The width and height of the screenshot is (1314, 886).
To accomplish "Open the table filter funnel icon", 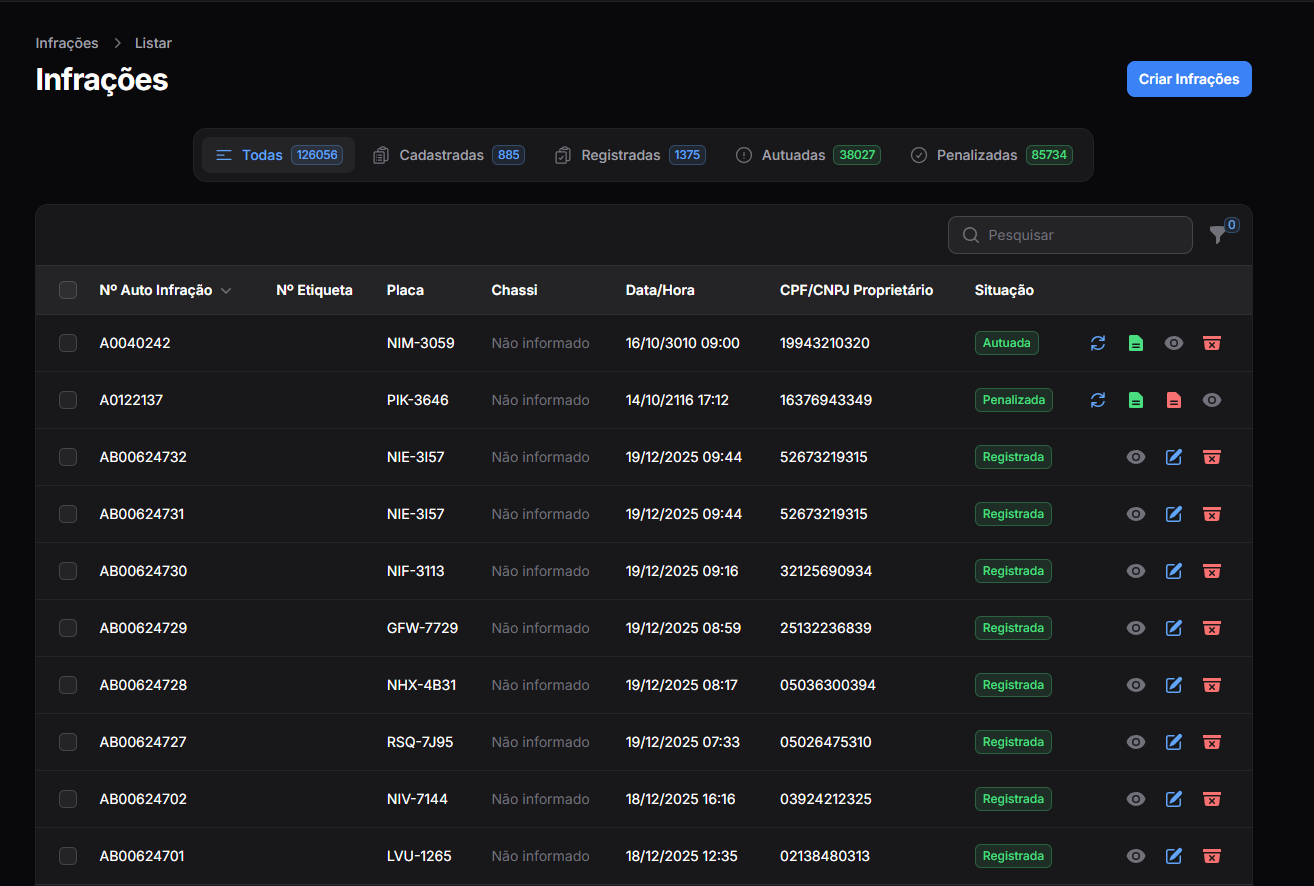I will tap(1217, 235).
